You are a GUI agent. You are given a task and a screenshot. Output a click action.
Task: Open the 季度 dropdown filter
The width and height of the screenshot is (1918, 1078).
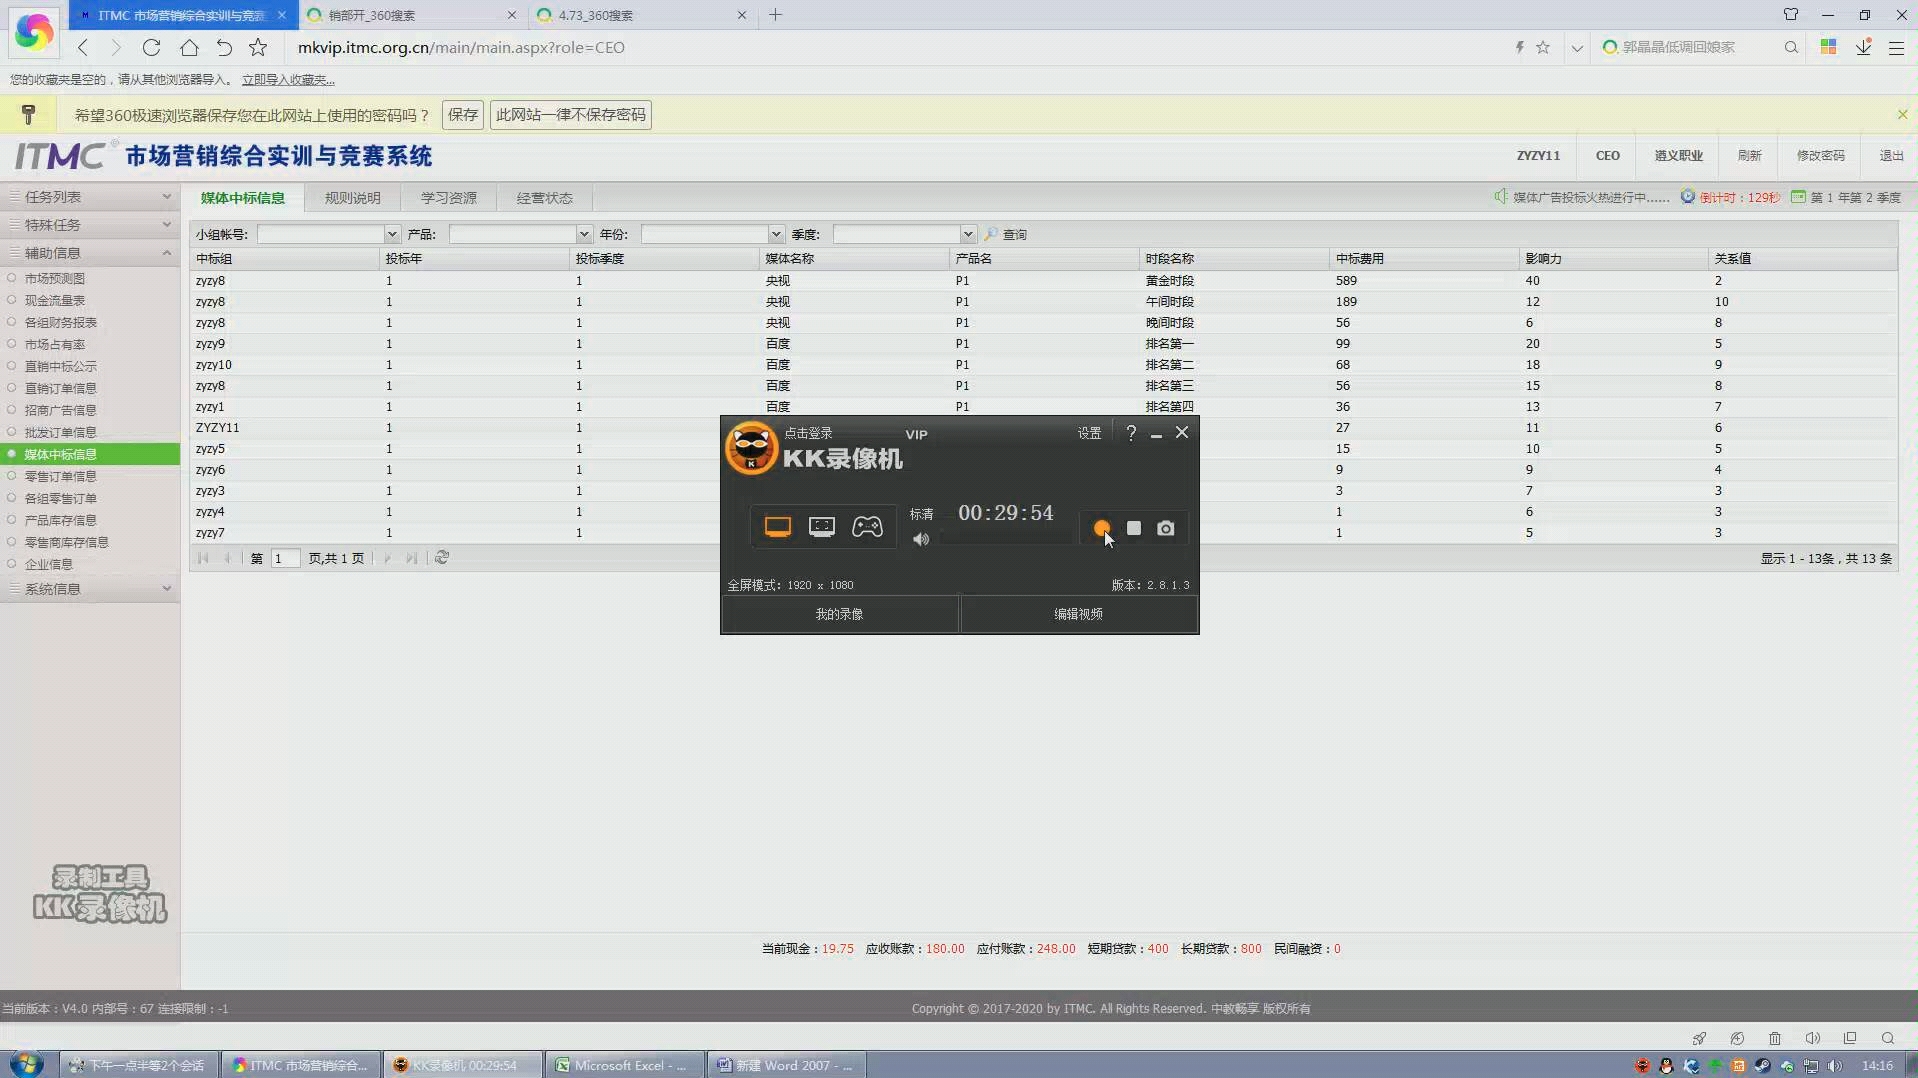pos(967,234)
